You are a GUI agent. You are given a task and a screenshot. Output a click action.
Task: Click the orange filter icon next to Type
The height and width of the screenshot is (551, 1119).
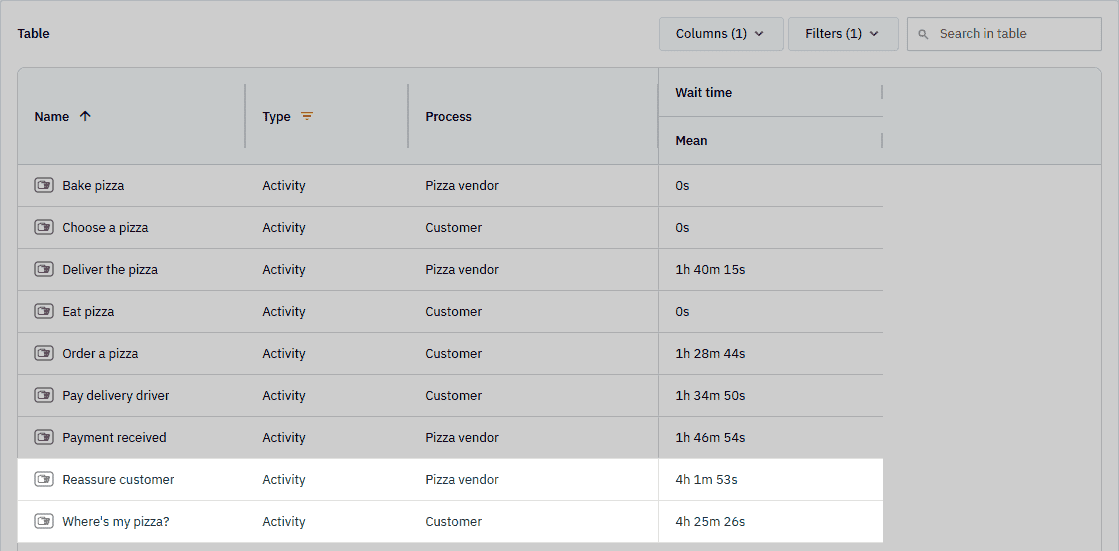(307, 116)
